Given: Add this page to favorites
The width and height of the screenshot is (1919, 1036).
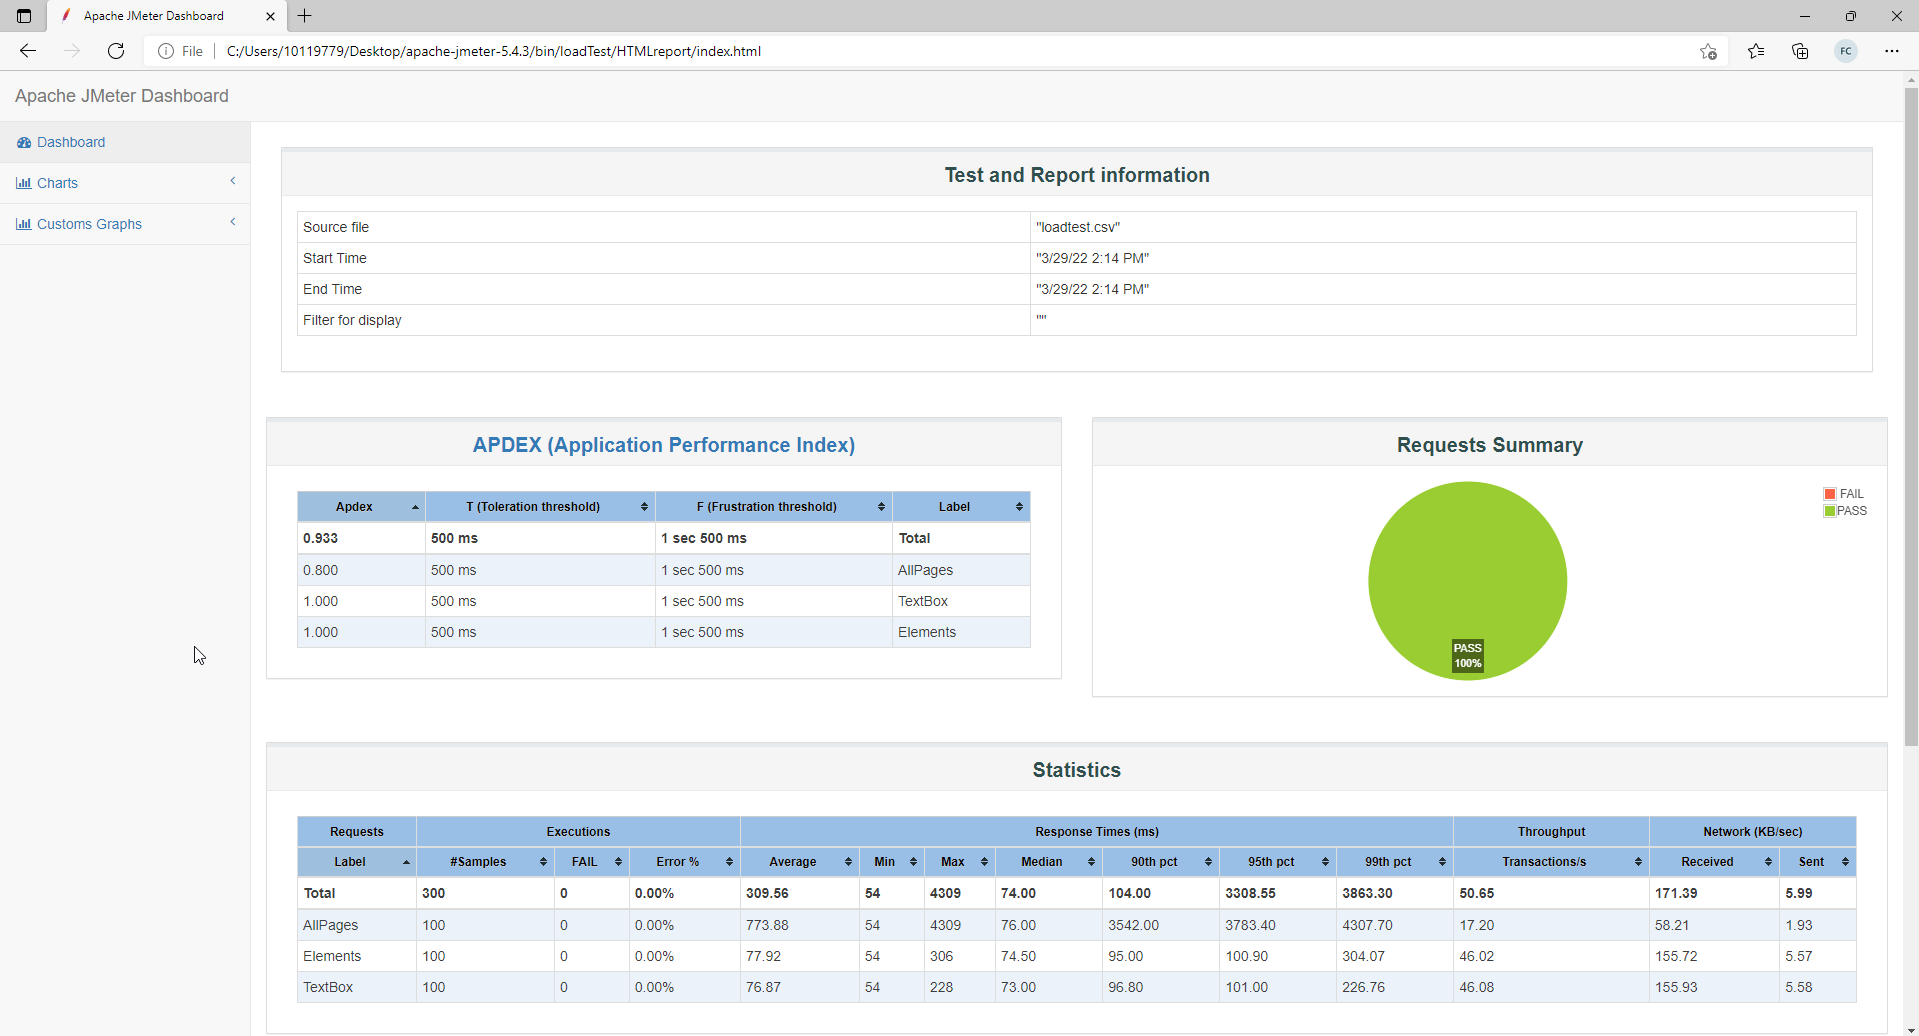Looking at the screenshot, I should pyautogui.click(x=1708, y=51).
